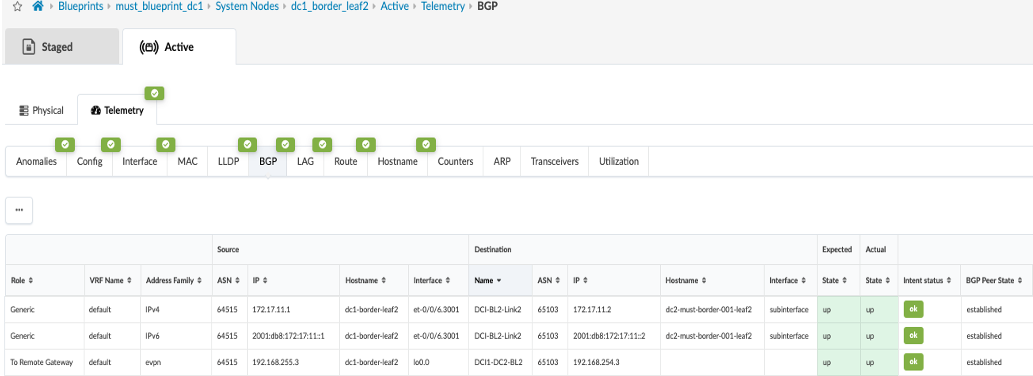This screenshot has height=376, width=1033.
Task: Select the Telemetry tab
Action: pos(117,110)
